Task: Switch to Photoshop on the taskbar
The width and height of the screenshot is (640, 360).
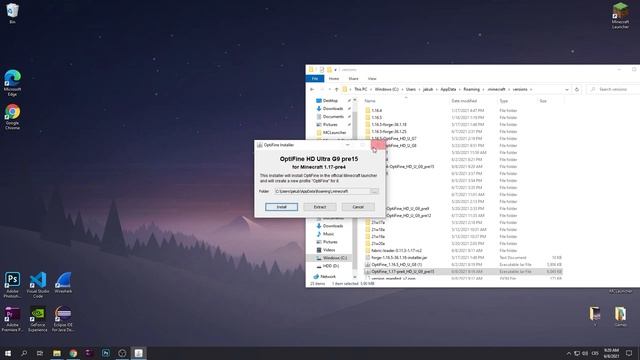Action: (x=106, y=353)
